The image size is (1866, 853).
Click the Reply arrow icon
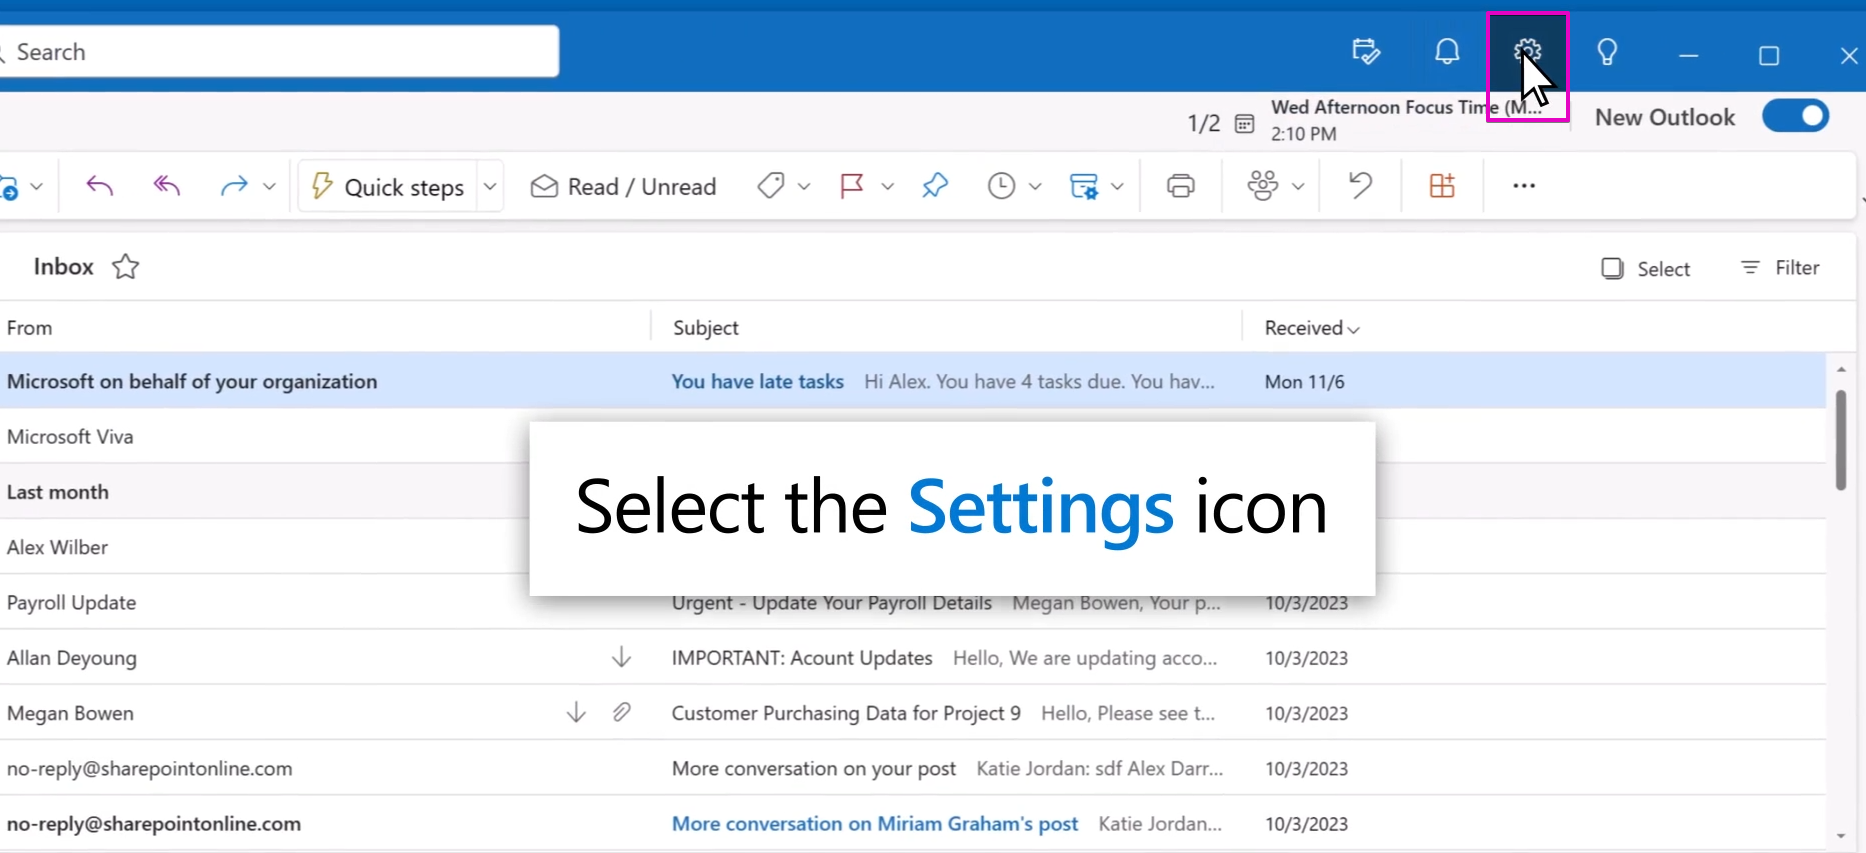pos(99,186)
